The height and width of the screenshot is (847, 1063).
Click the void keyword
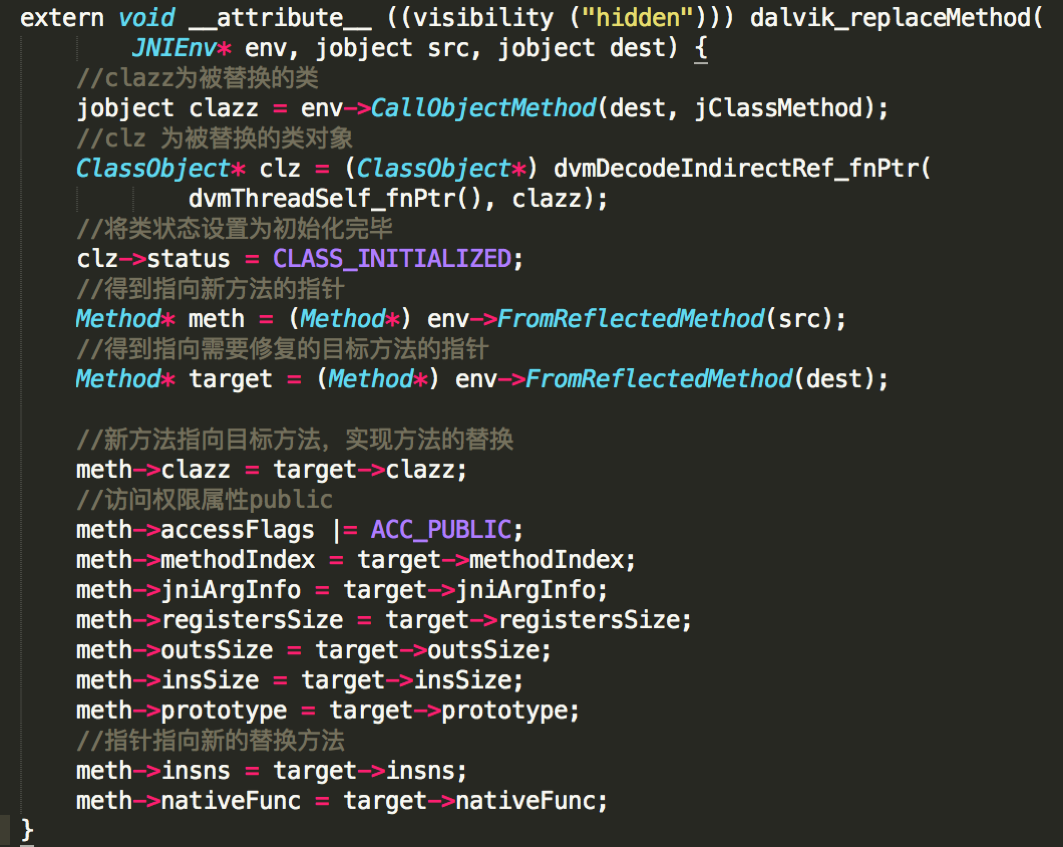(146, 18)
